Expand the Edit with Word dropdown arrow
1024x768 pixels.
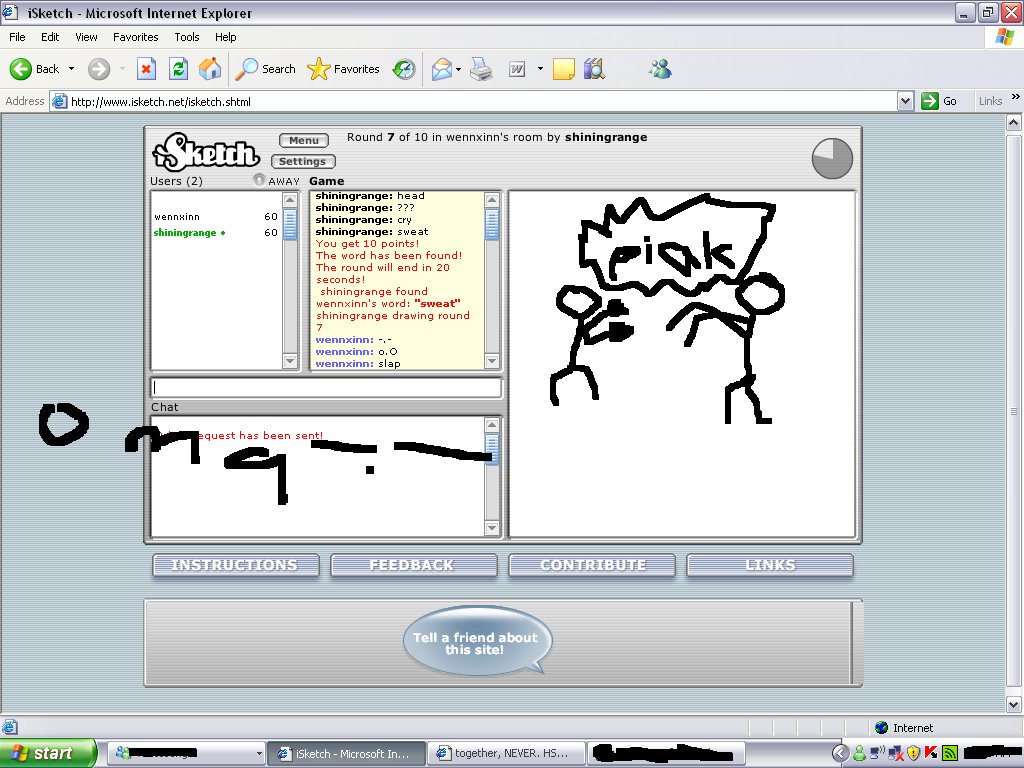[540, 69]
